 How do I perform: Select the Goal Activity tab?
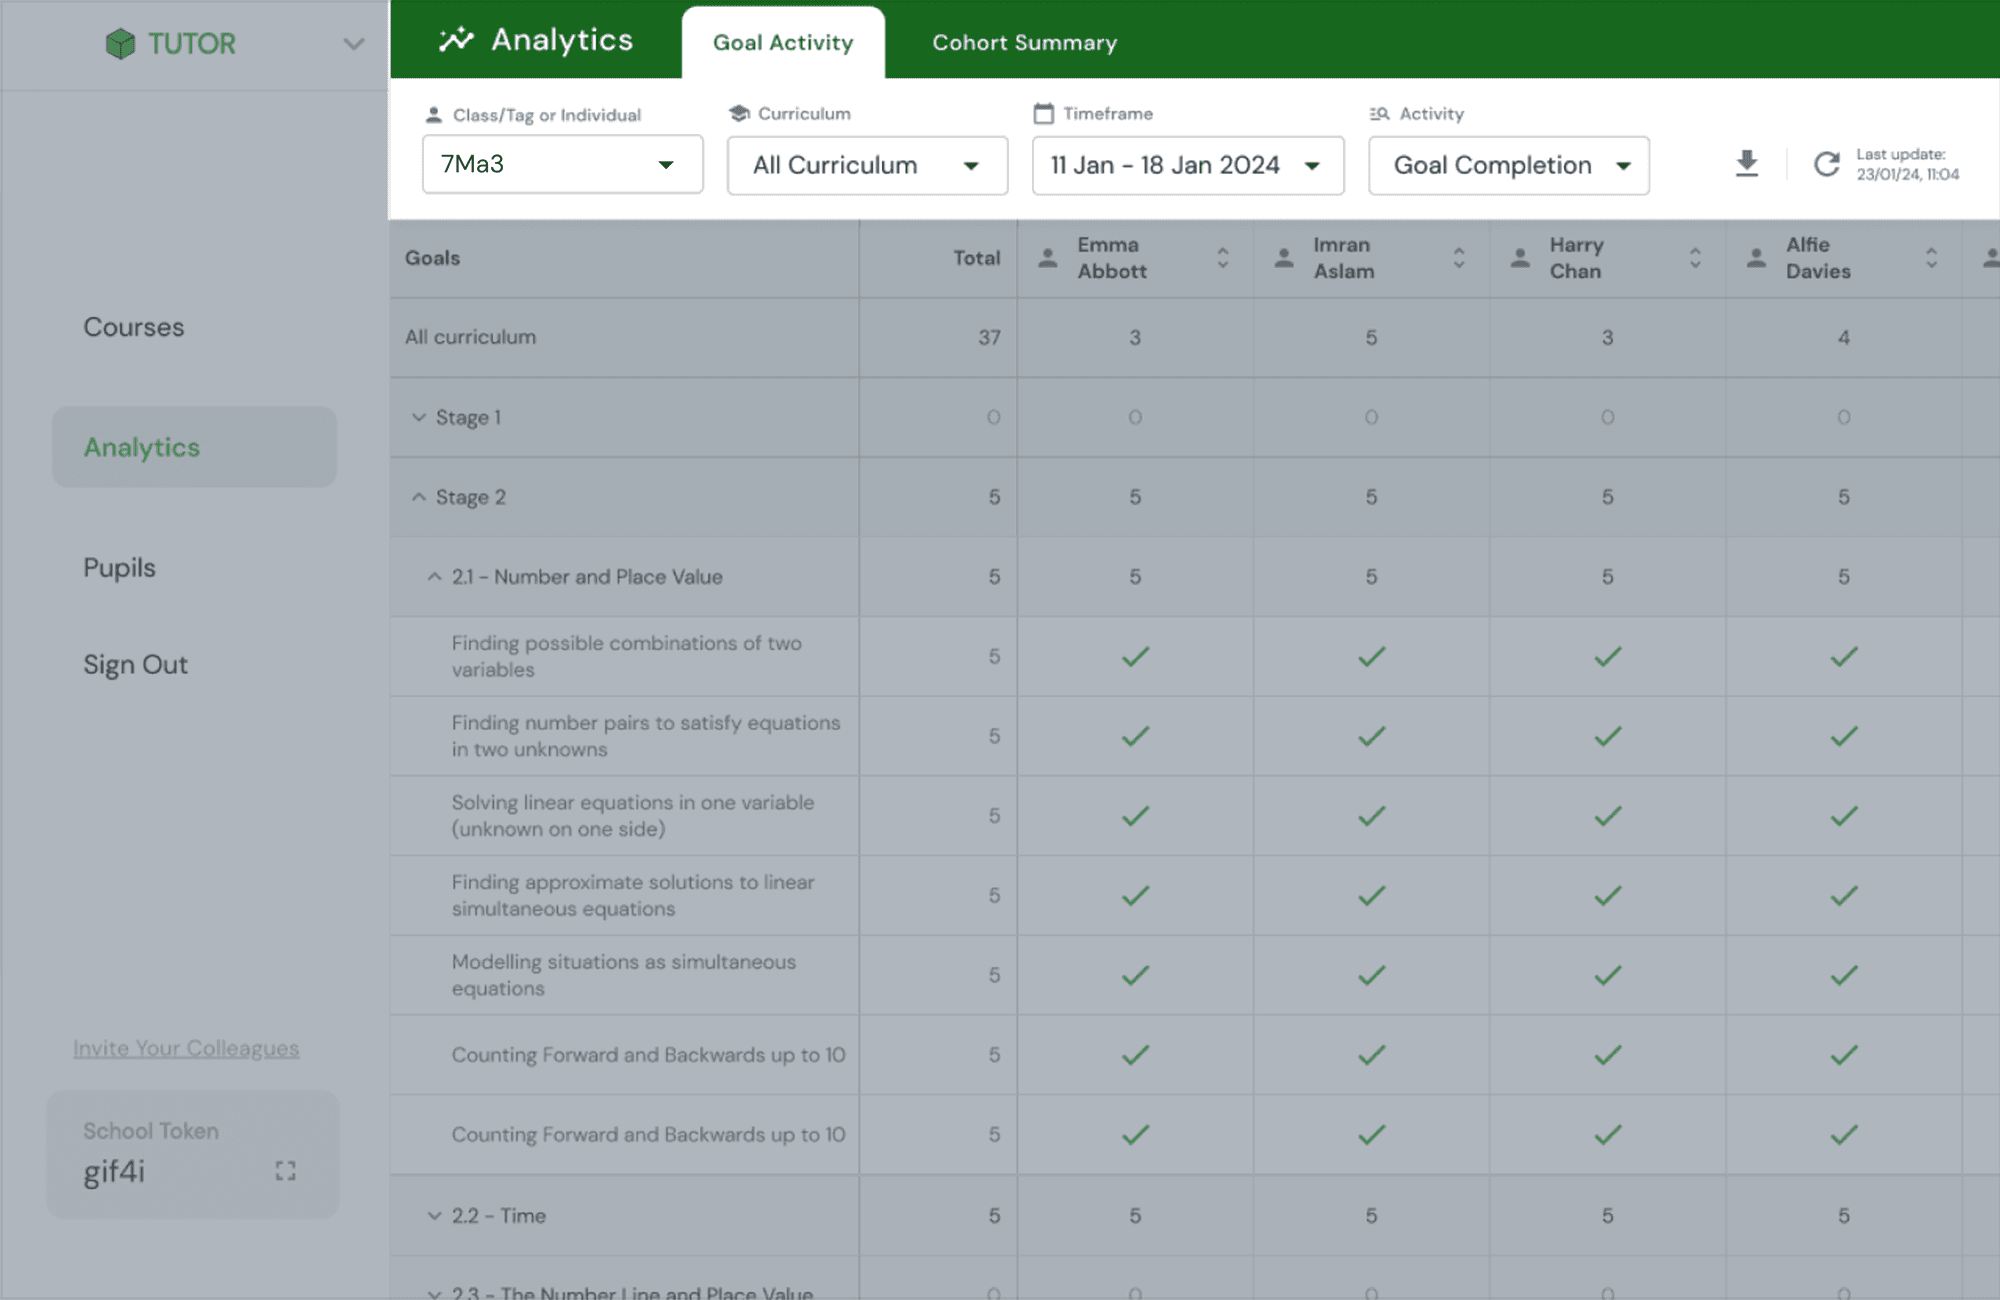coord(783,43)
